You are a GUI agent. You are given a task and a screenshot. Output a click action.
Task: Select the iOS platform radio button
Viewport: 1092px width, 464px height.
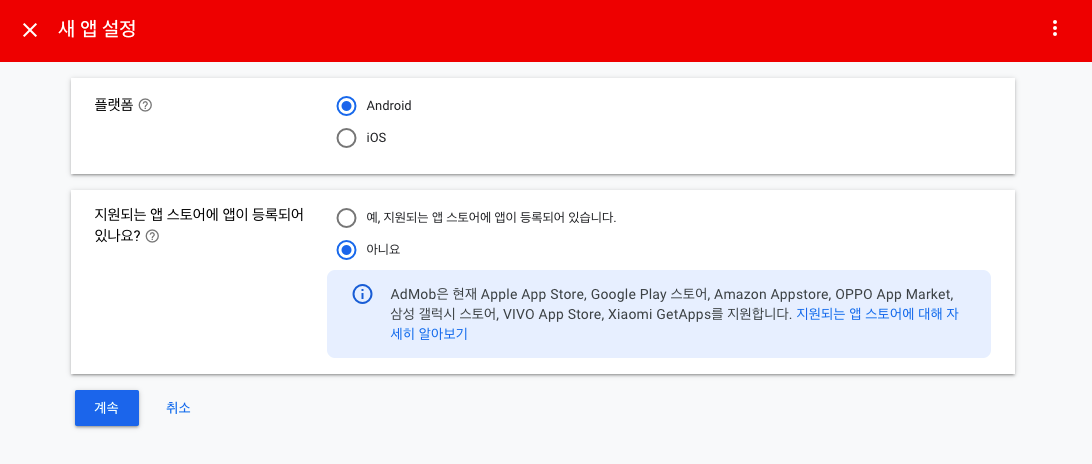[346, 138]
